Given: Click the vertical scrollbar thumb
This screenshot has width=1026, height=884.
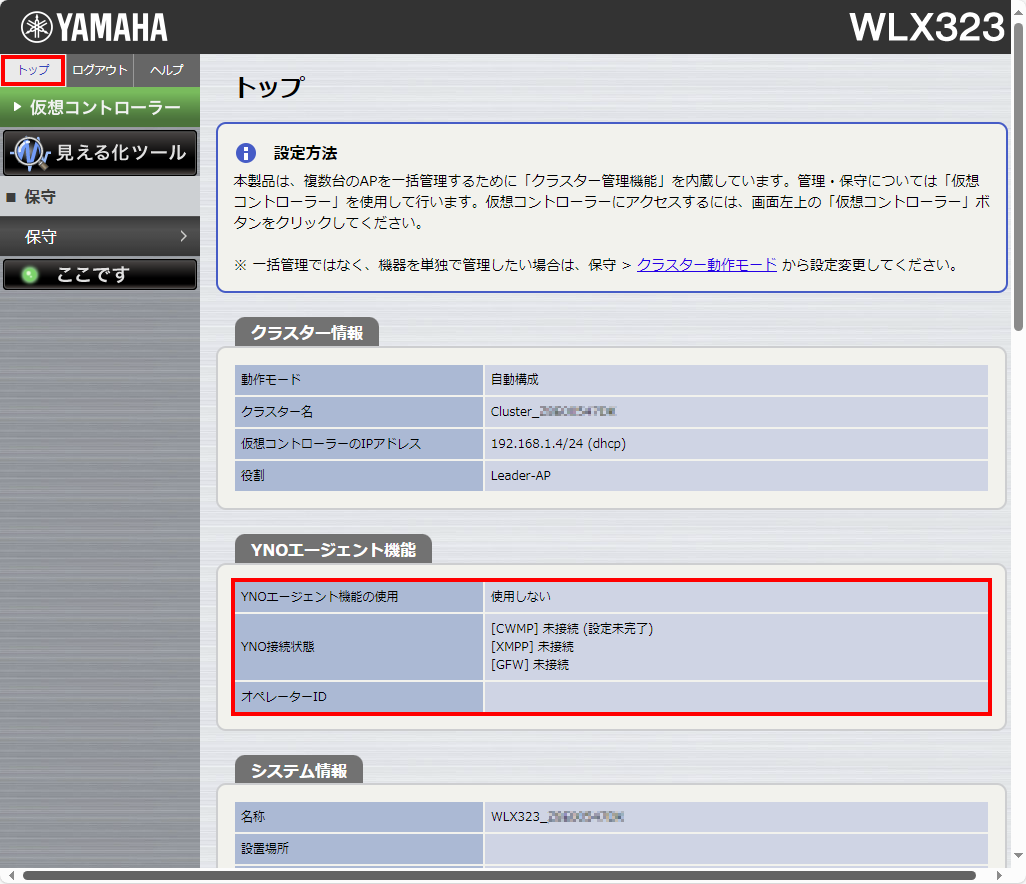Looking at the screenshot, I should [1018, 180].
